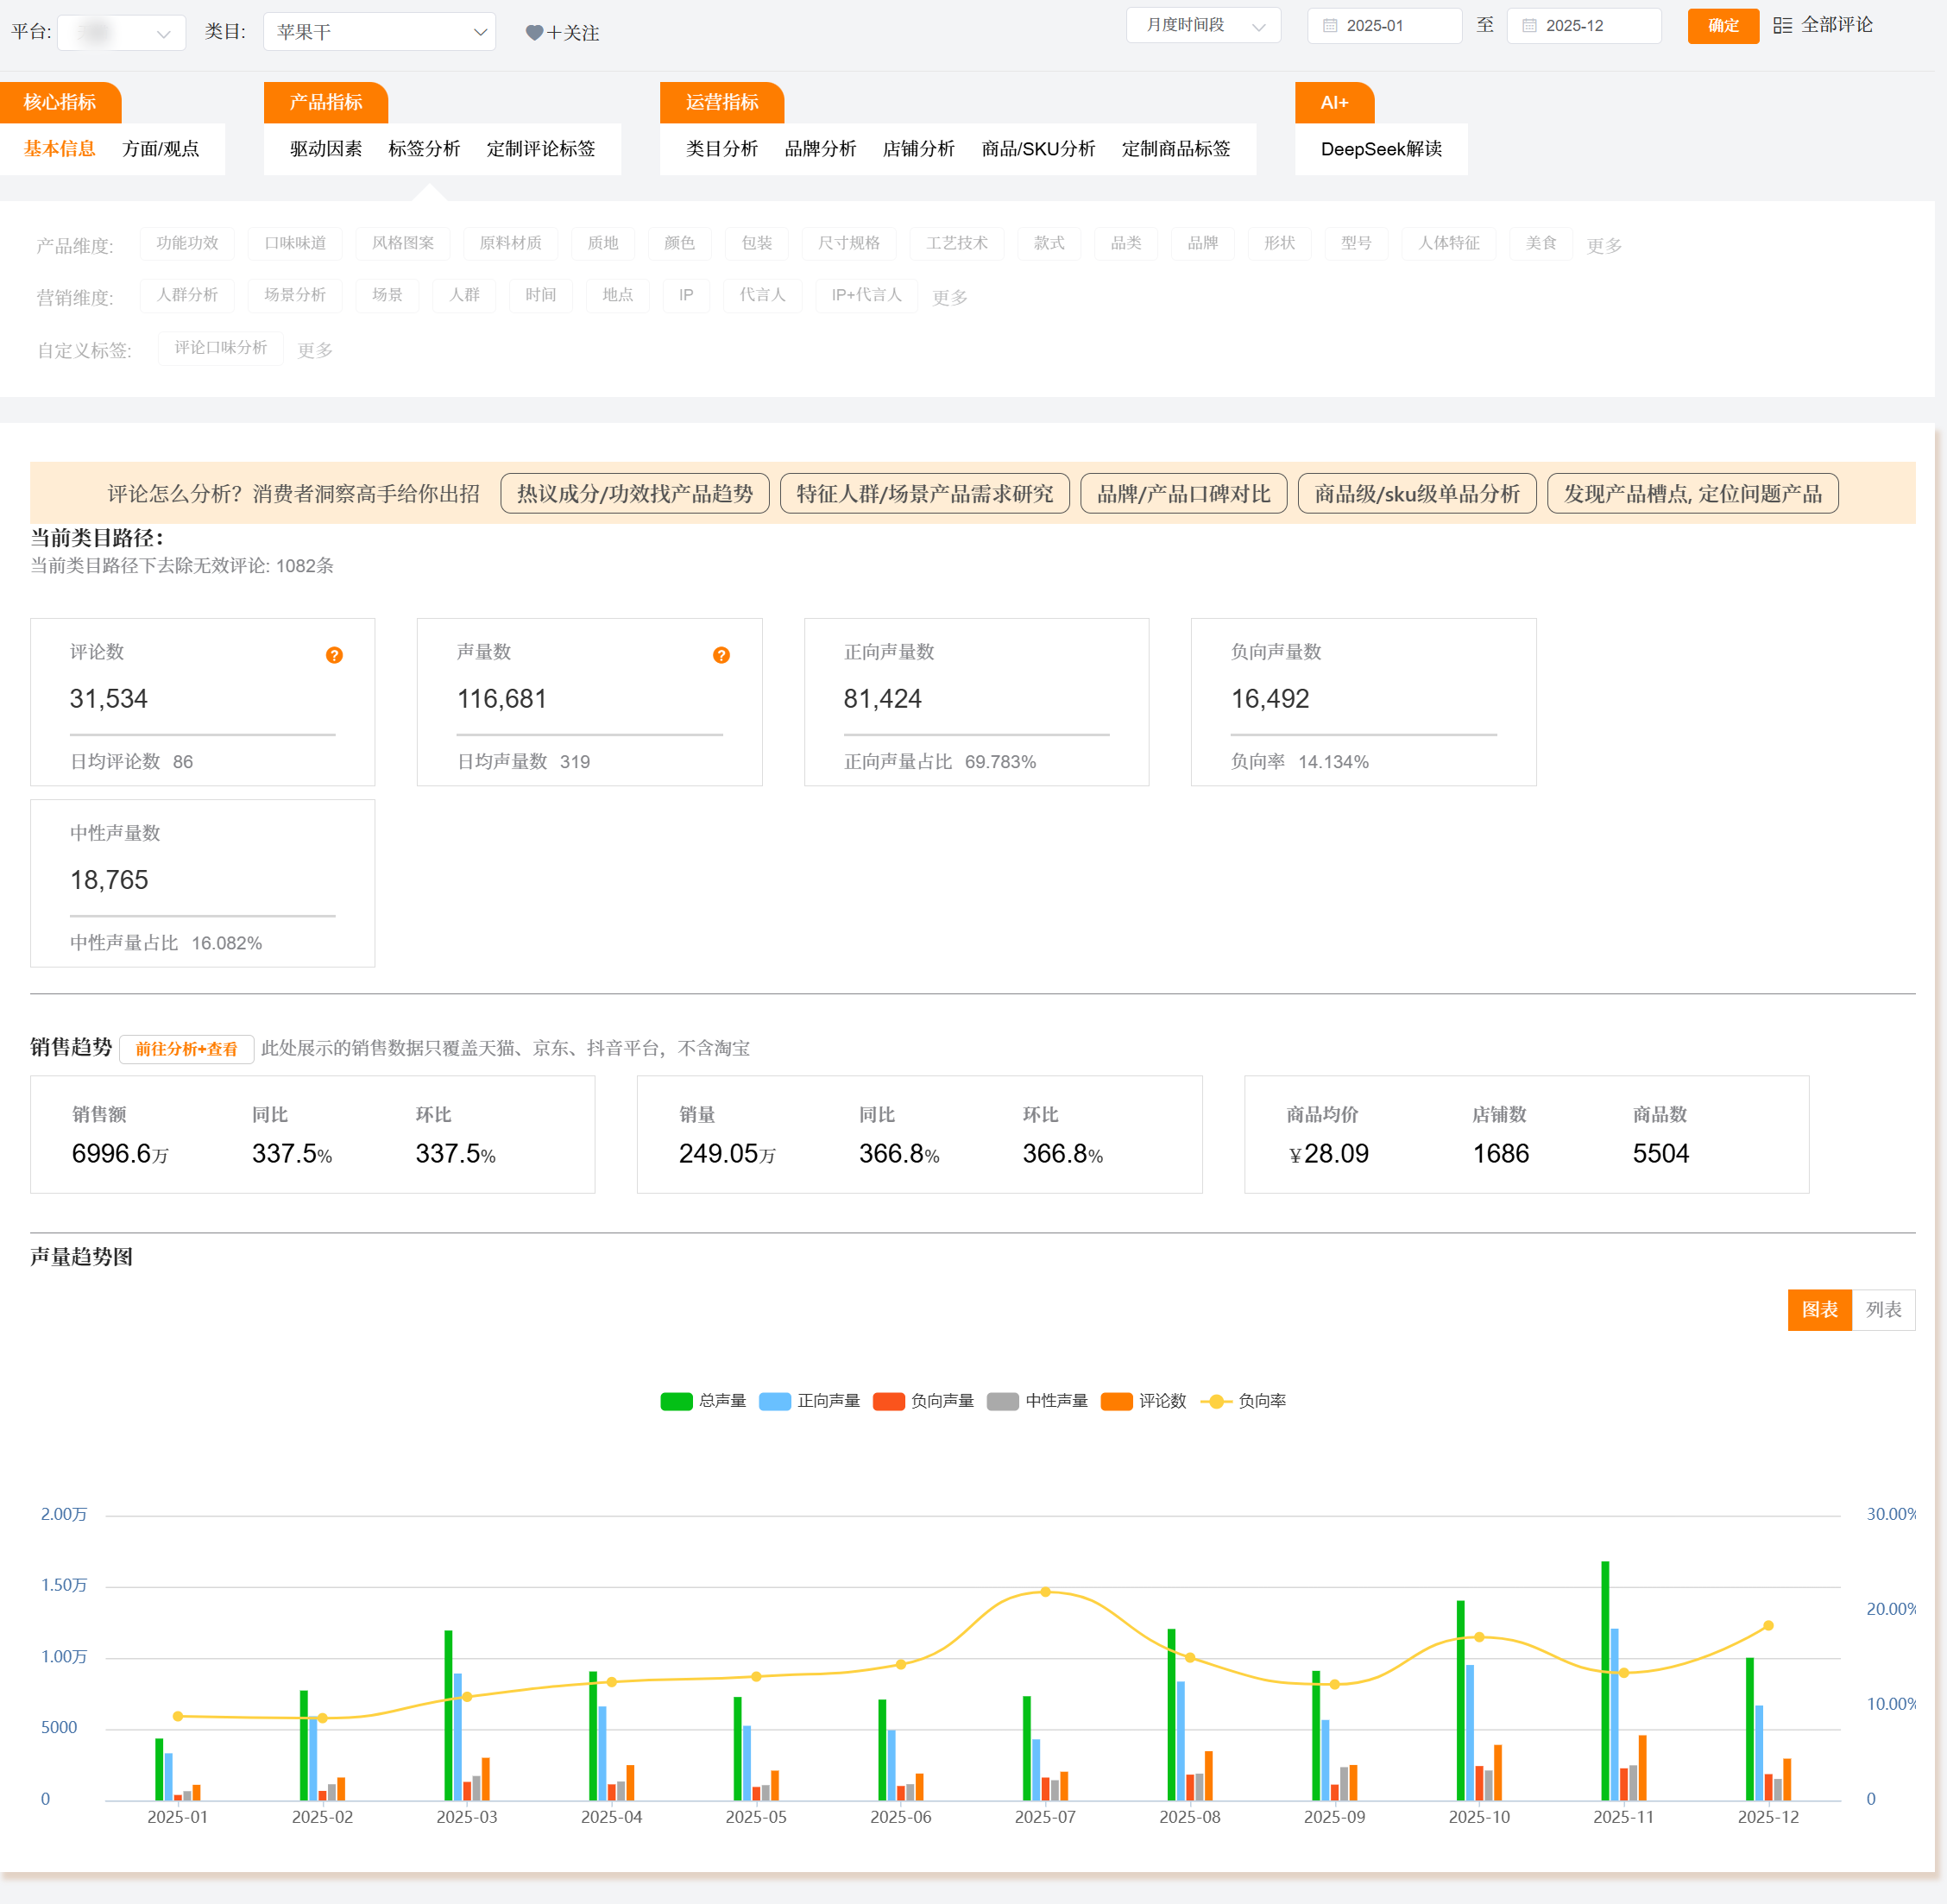This screenshot has height=1904, width=1947.
Task: Click the list icon beside 全部评论
Action: point(1782,25)
